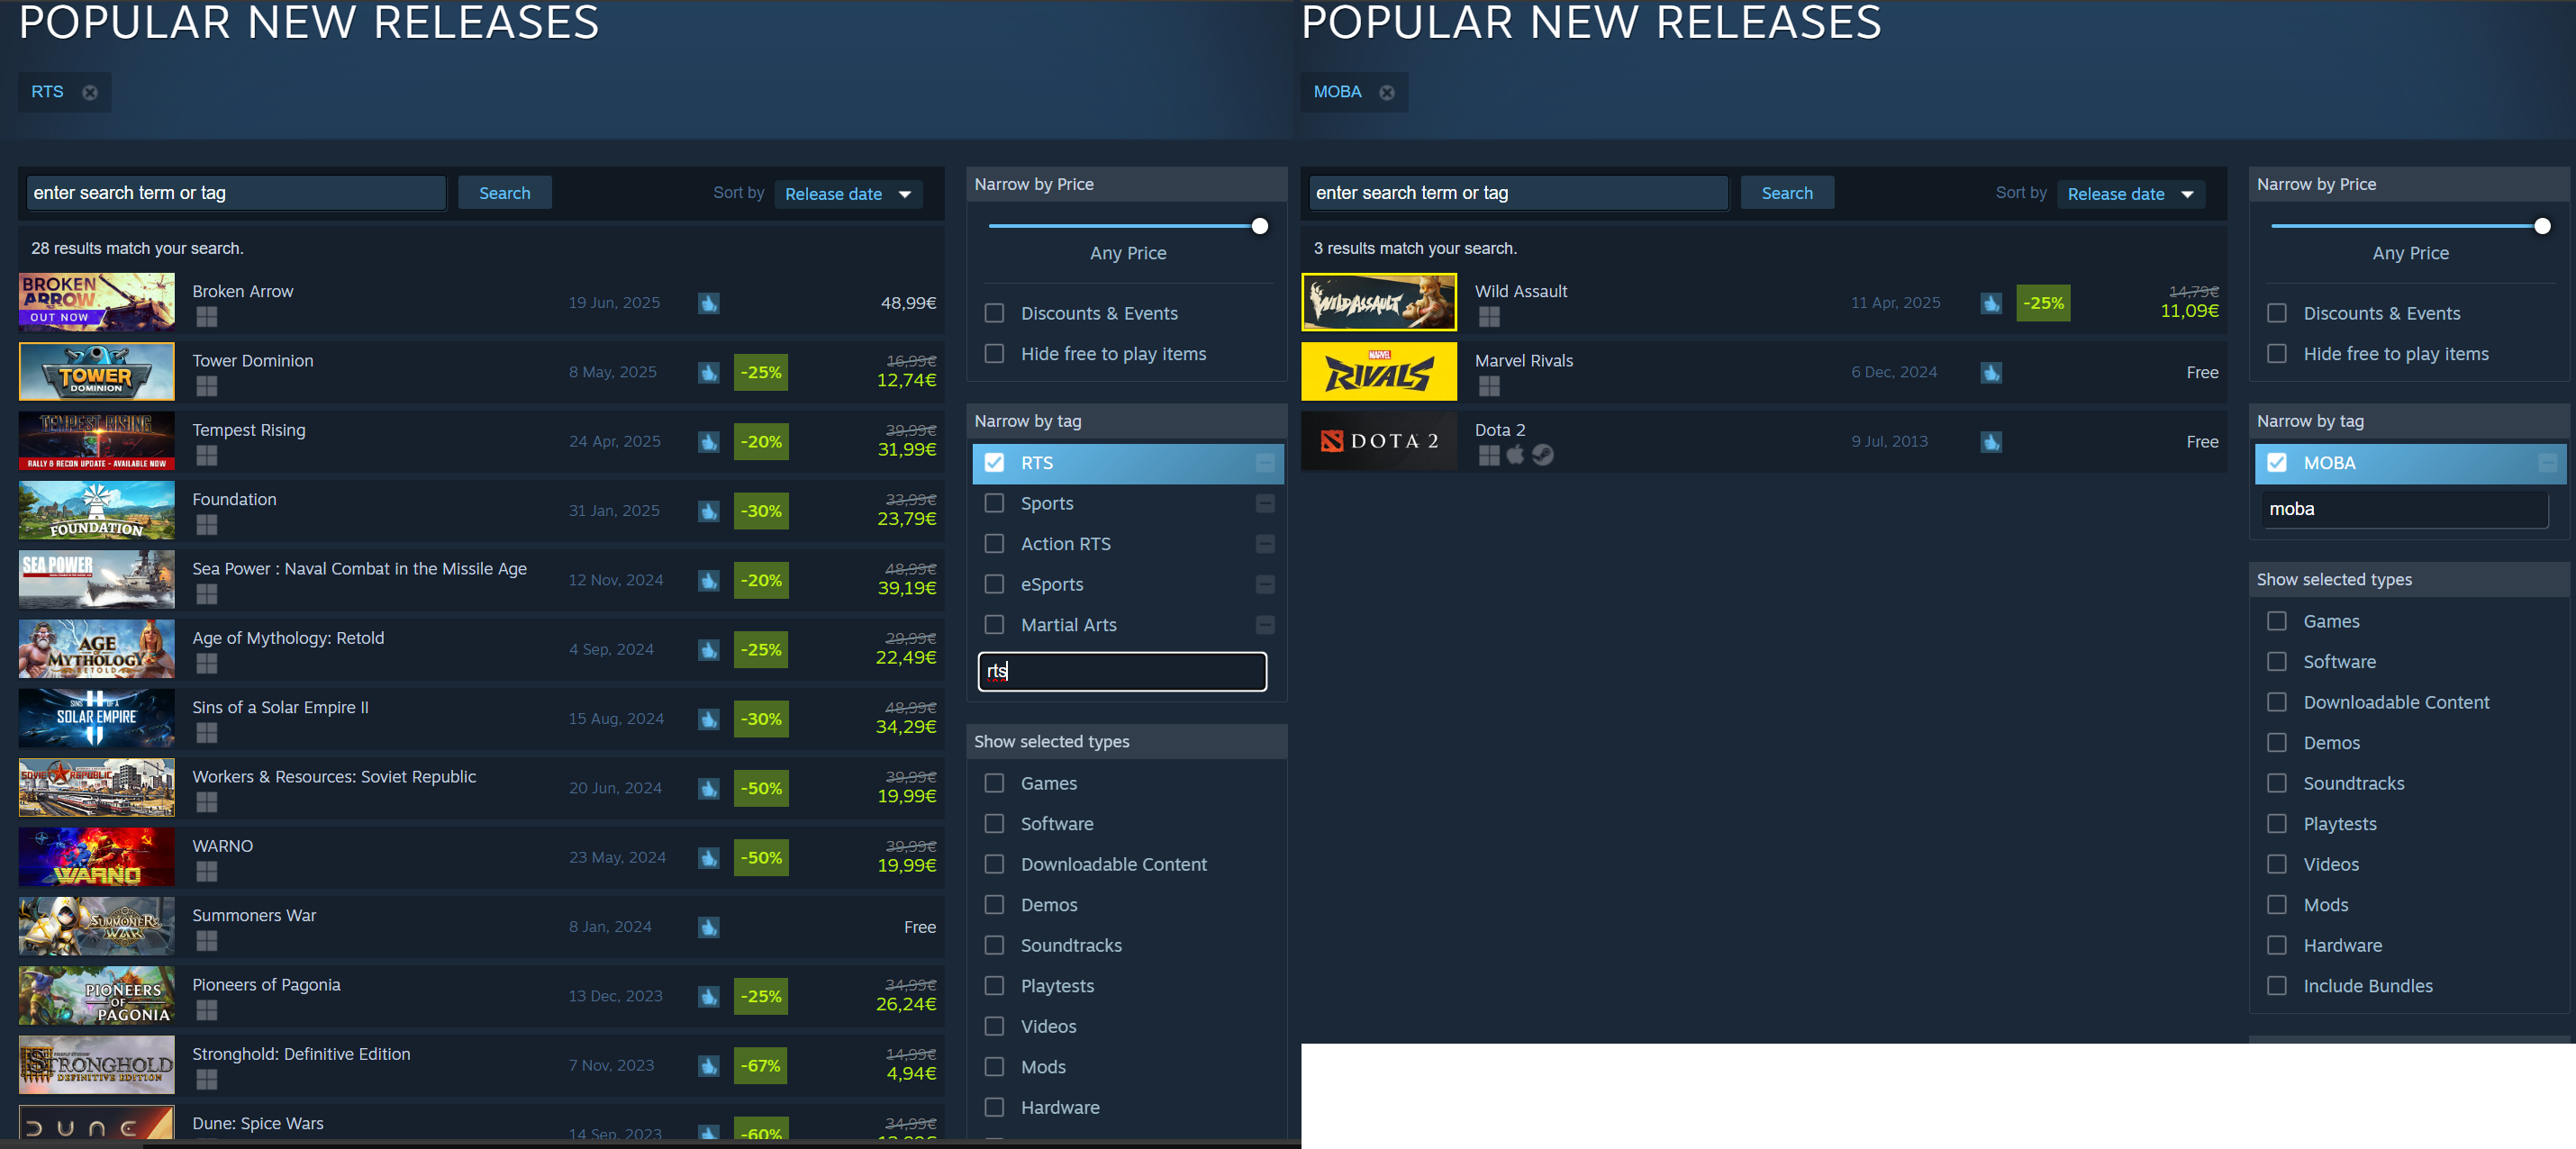Viewport: 2576px width, 1149px height.
Task: Tick the eSports tag checkbox
Action: 994,584
